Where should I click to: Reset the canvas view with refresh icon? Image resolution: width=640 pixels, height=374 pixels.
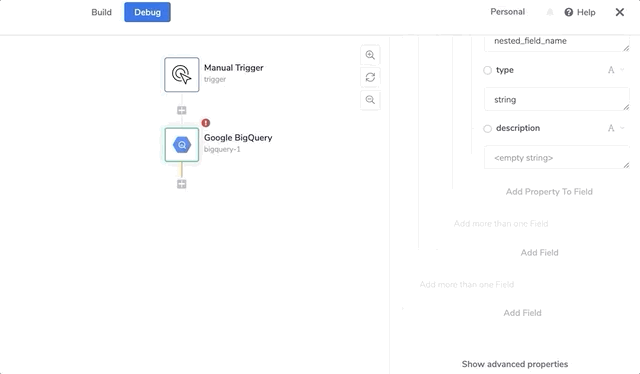click(x=370, y=77)
